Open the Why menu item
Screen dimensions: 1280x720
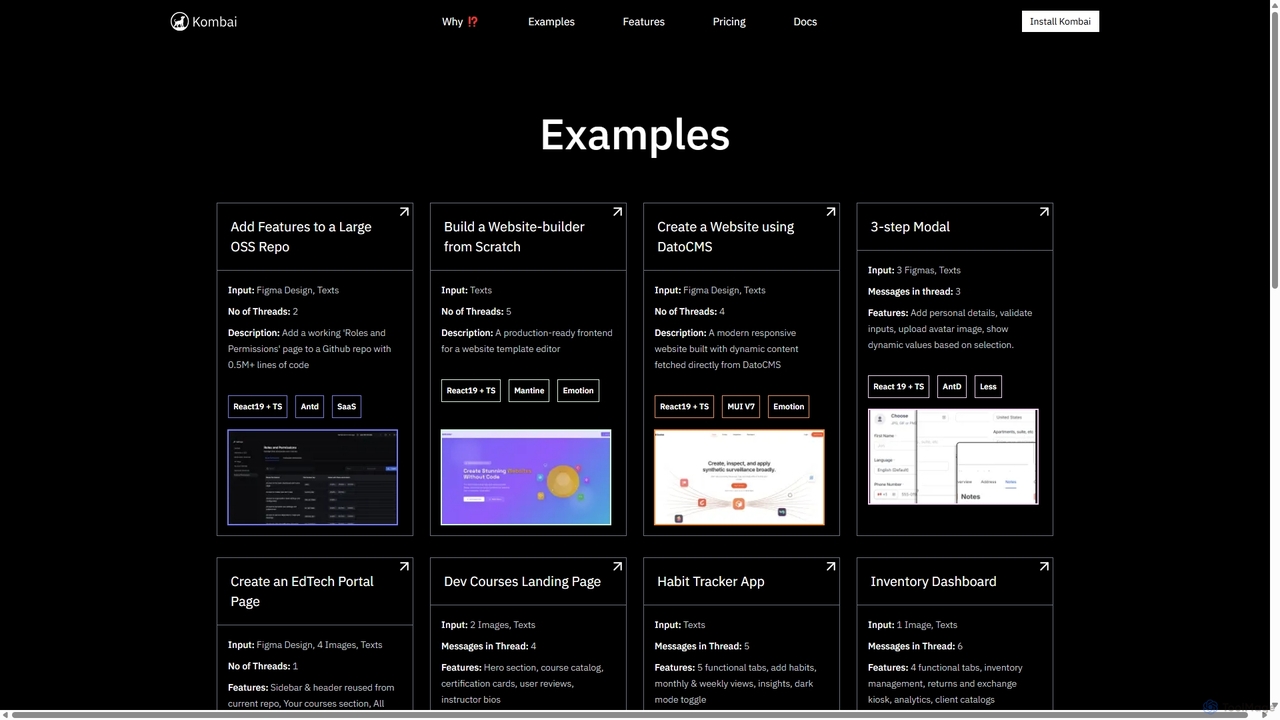click(460, 22)
